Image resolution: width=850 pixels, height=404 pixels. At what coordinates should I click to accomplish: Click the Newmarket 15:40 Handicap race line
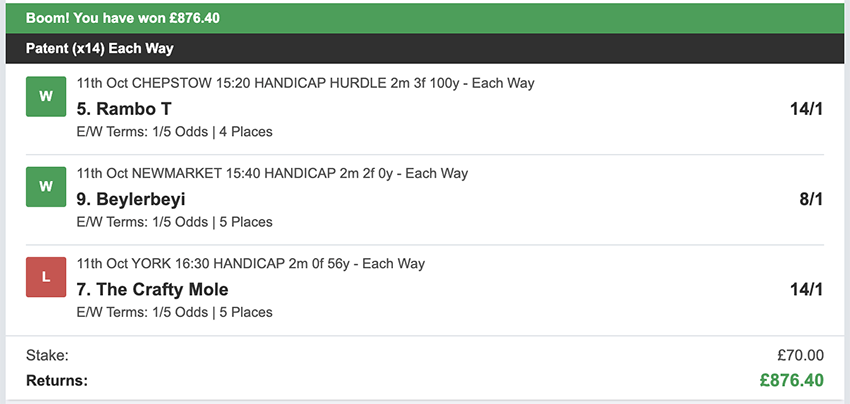point(272,174)
